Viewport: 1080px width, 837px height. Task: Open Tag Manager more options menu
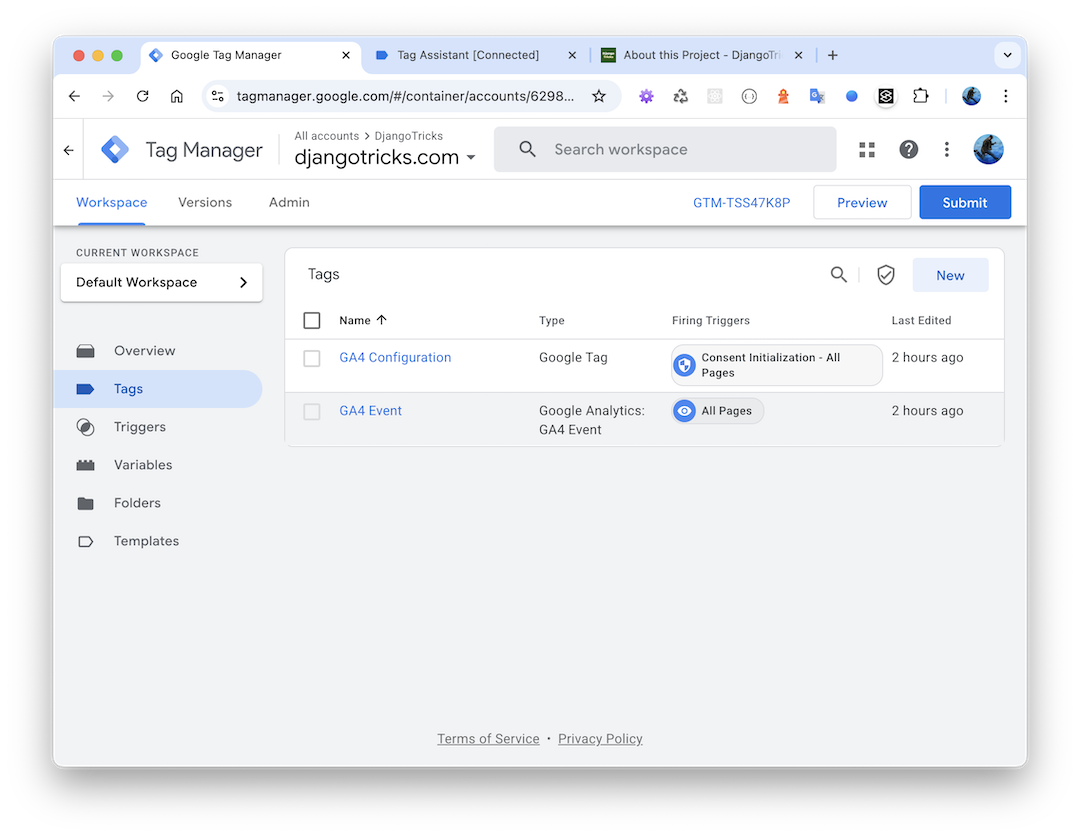pos(947,149)
